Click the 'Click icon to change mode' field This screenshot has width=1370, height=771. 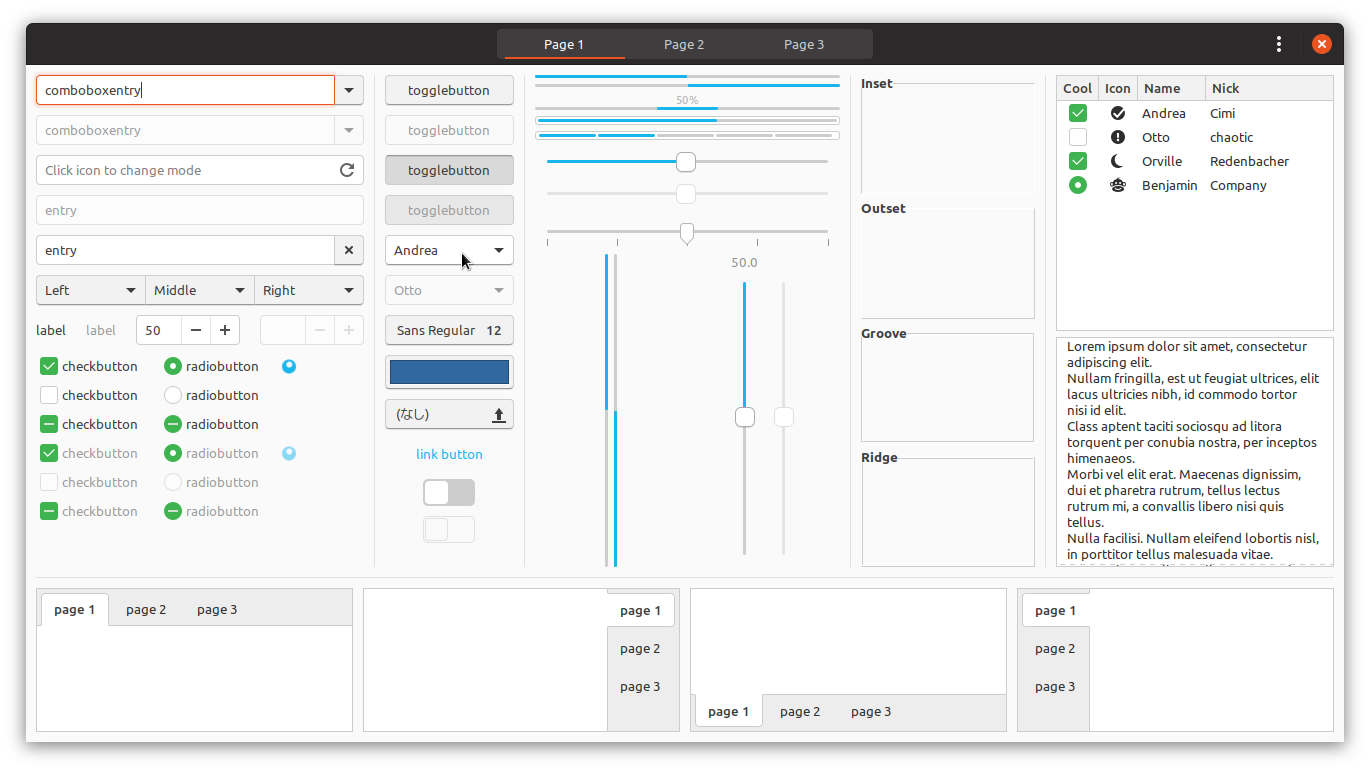pos(200,170)
